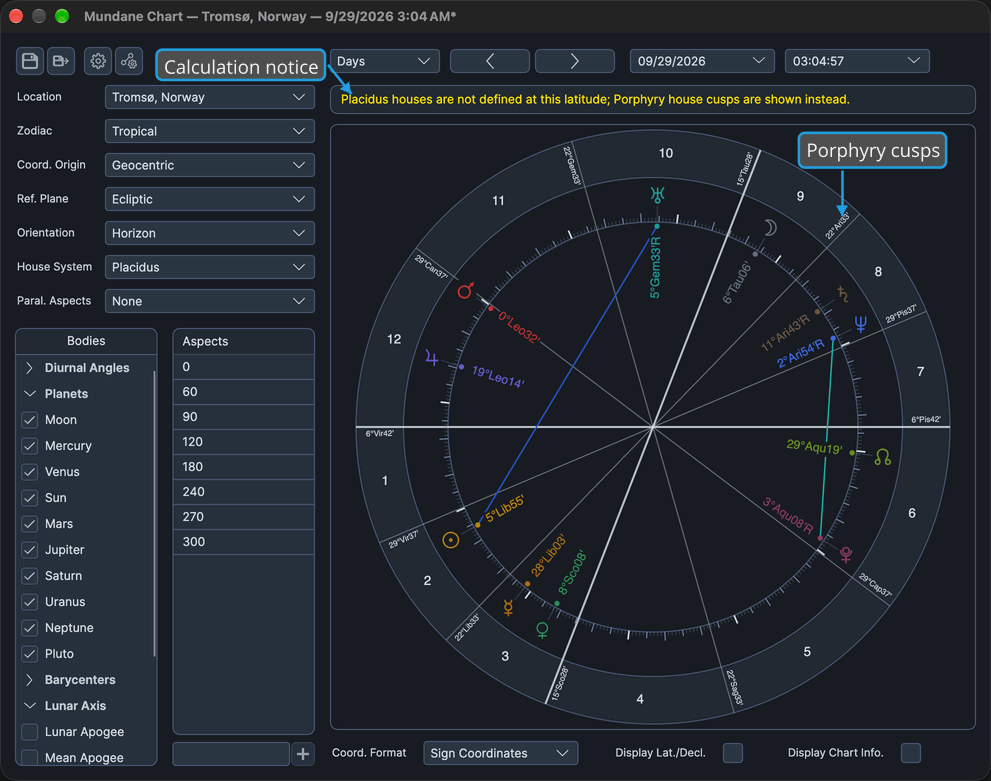Viewport: 991px width, 781px height.
Task: Open the Location dropdown showing Tromsø, Norway
Action: [210, 97]
